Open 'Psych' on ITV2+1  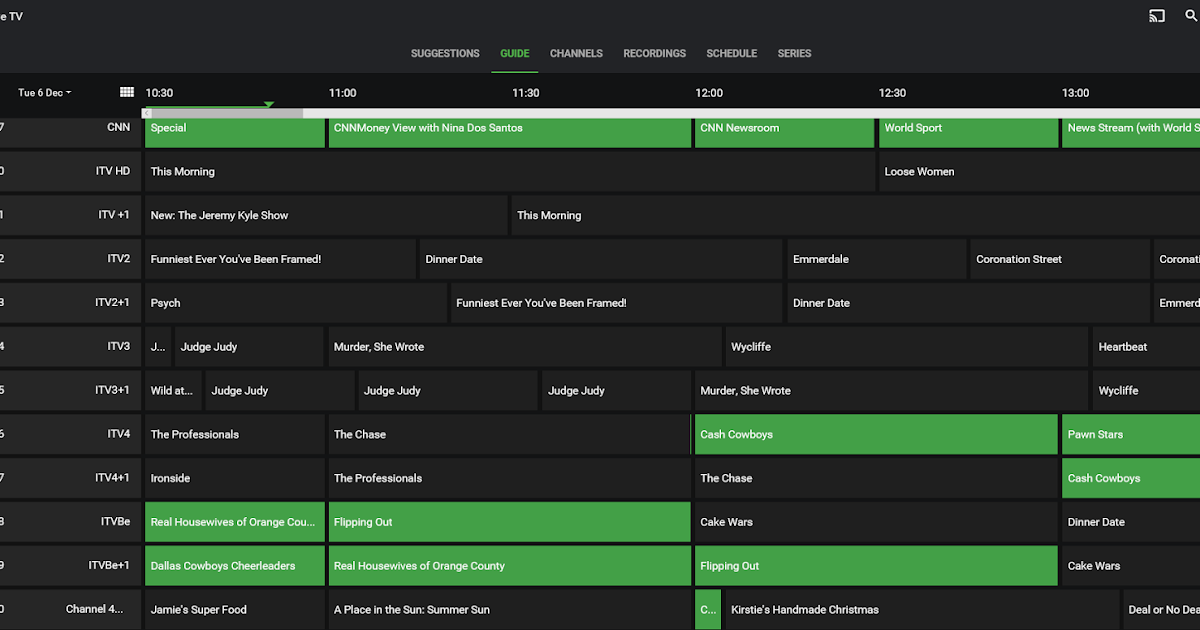[x=296, y=303]
